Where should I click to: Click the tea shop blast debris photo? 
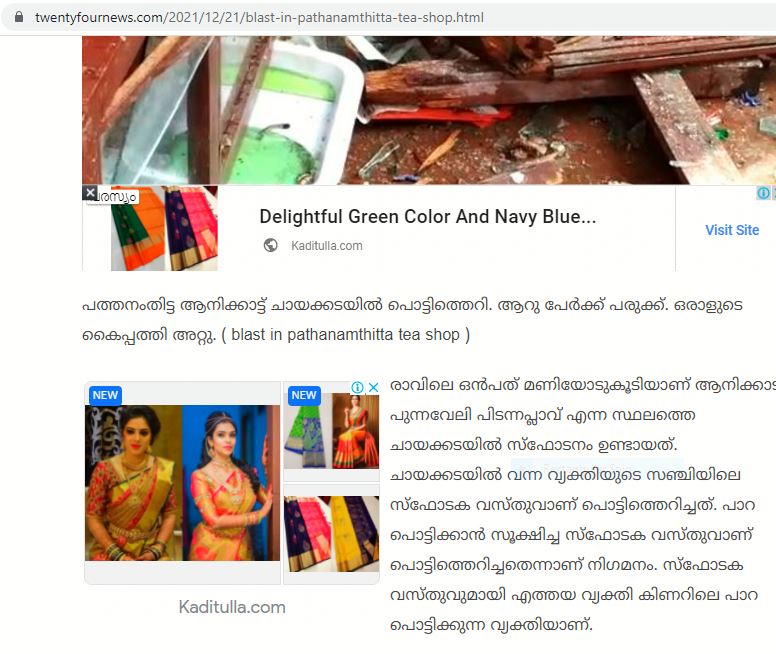pyautogui.click(x=429, y=110)
